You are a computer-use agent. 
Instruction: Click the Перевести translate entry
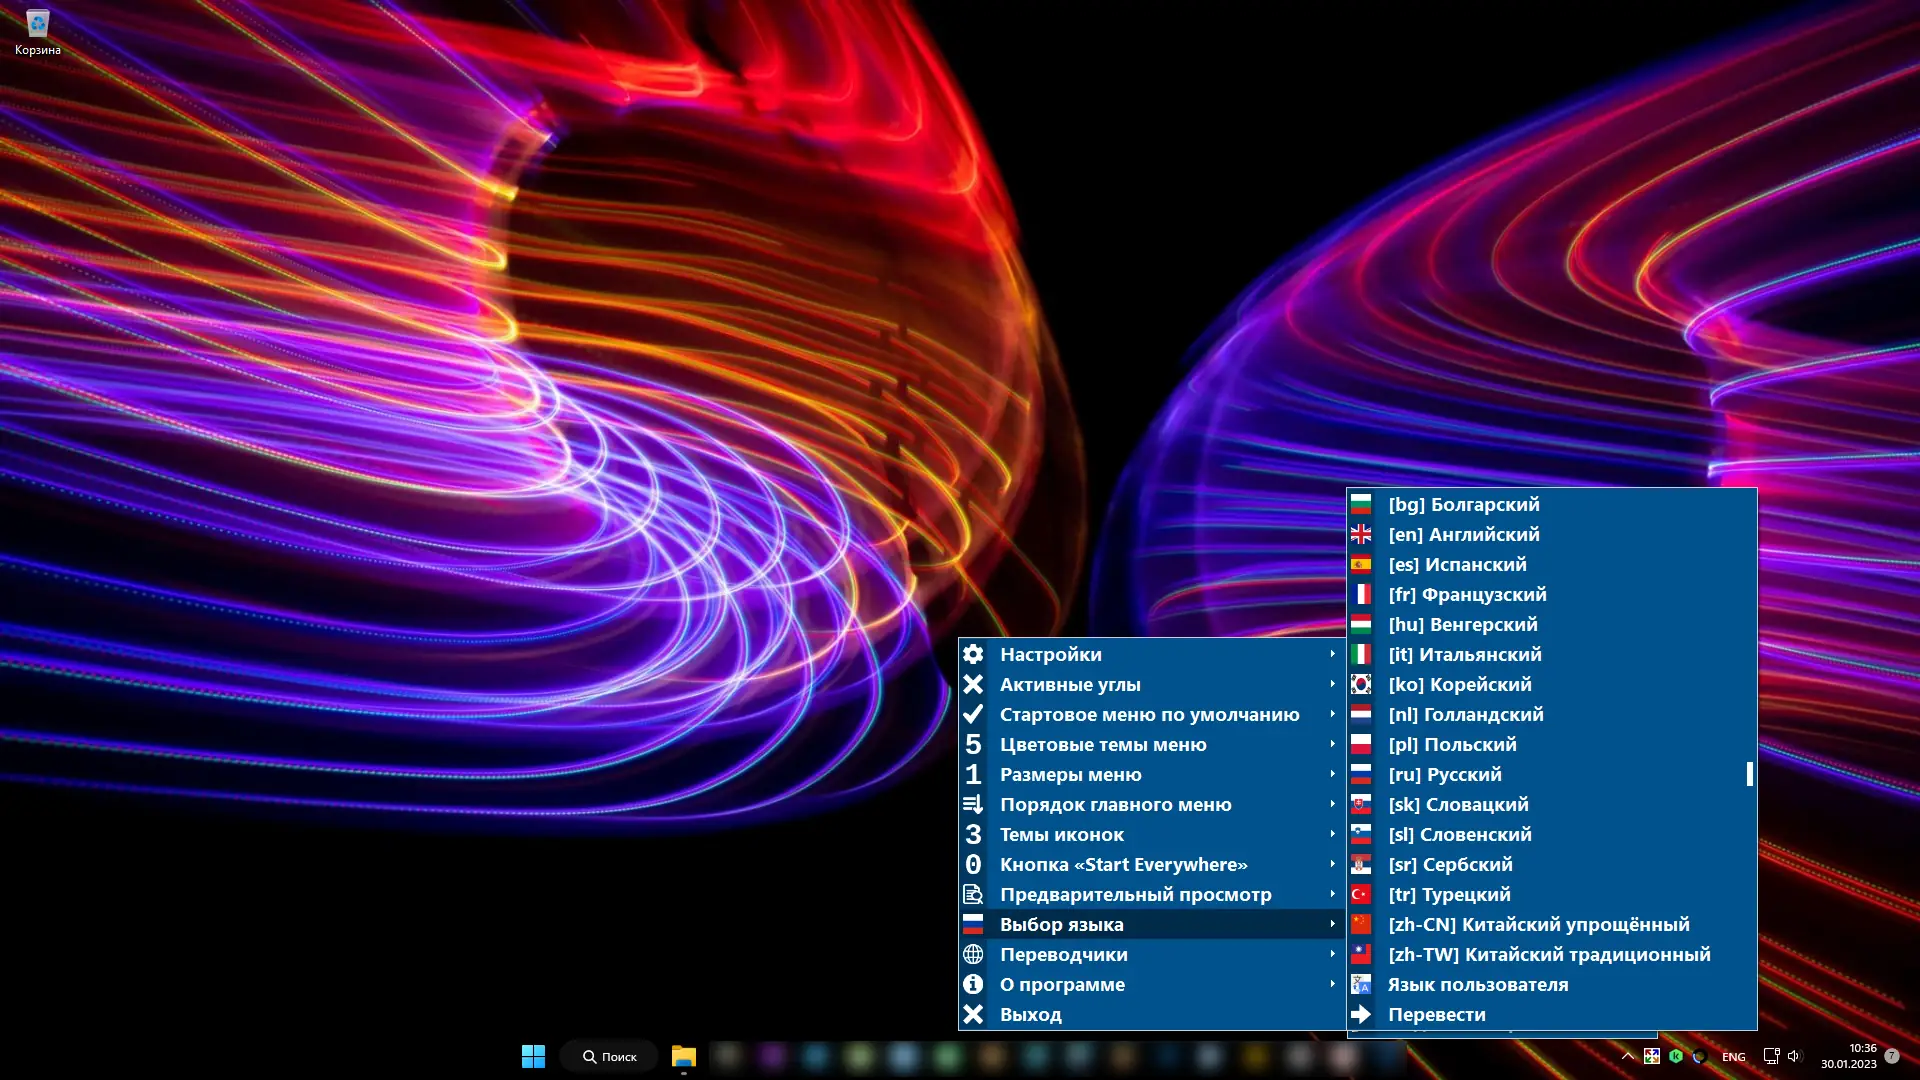(x=1436, y=1014)
